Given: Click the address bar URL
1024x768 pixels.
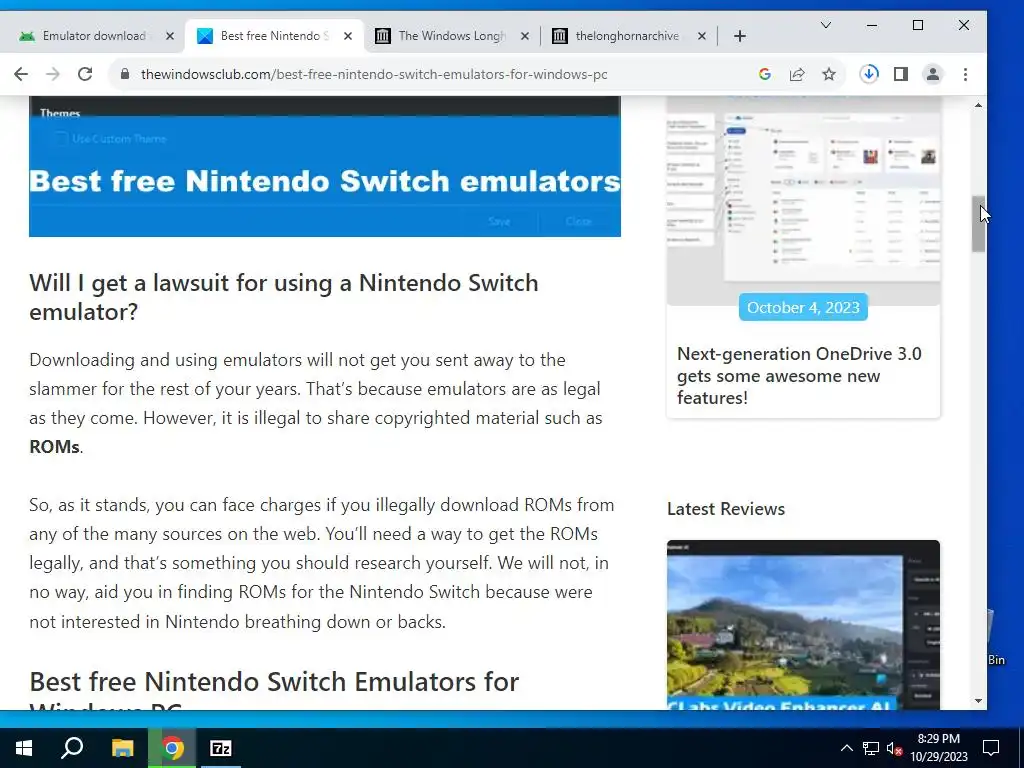Looking at the screenshot, I should [x=374, y=74].
